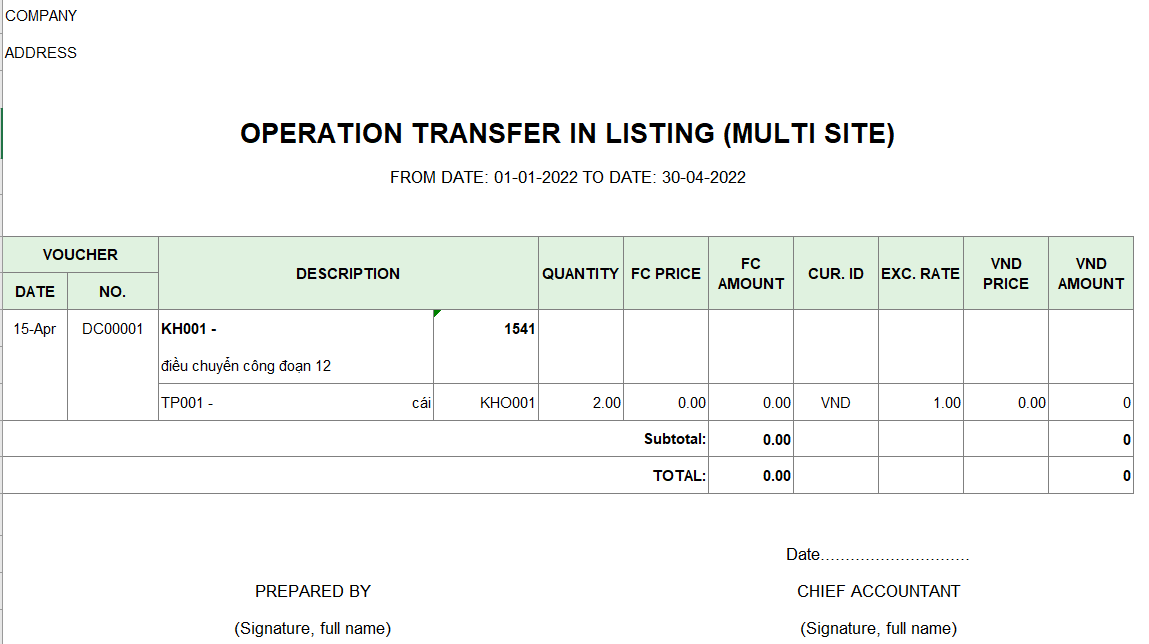Image resolution: width=1149 pixels, height=644 pixels.
Task: Select warehouse code KHO001 cell
Action: click(x=486, y=402)
